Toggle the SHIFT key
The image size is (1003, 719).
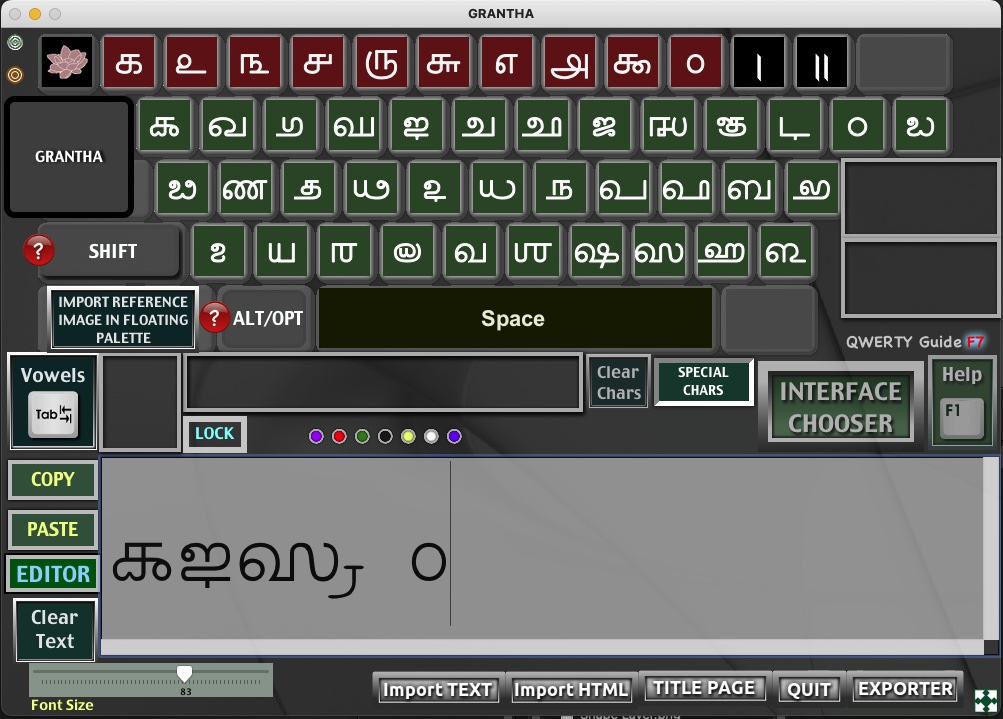112,252
